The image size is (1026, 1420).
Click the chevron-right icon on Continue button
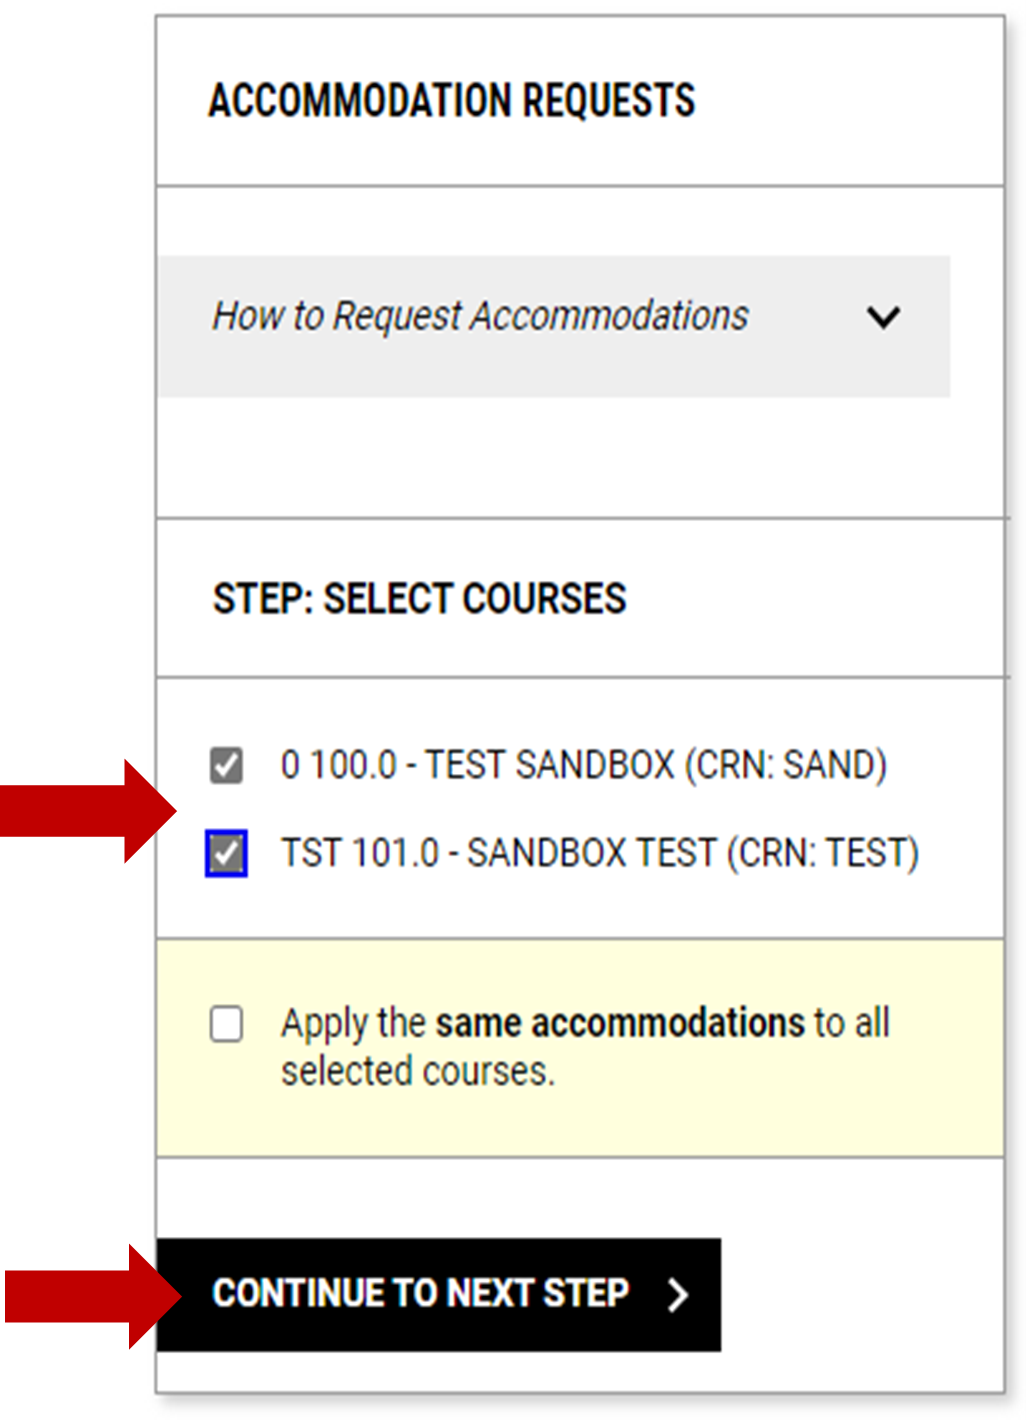[x=680, y=1293]
